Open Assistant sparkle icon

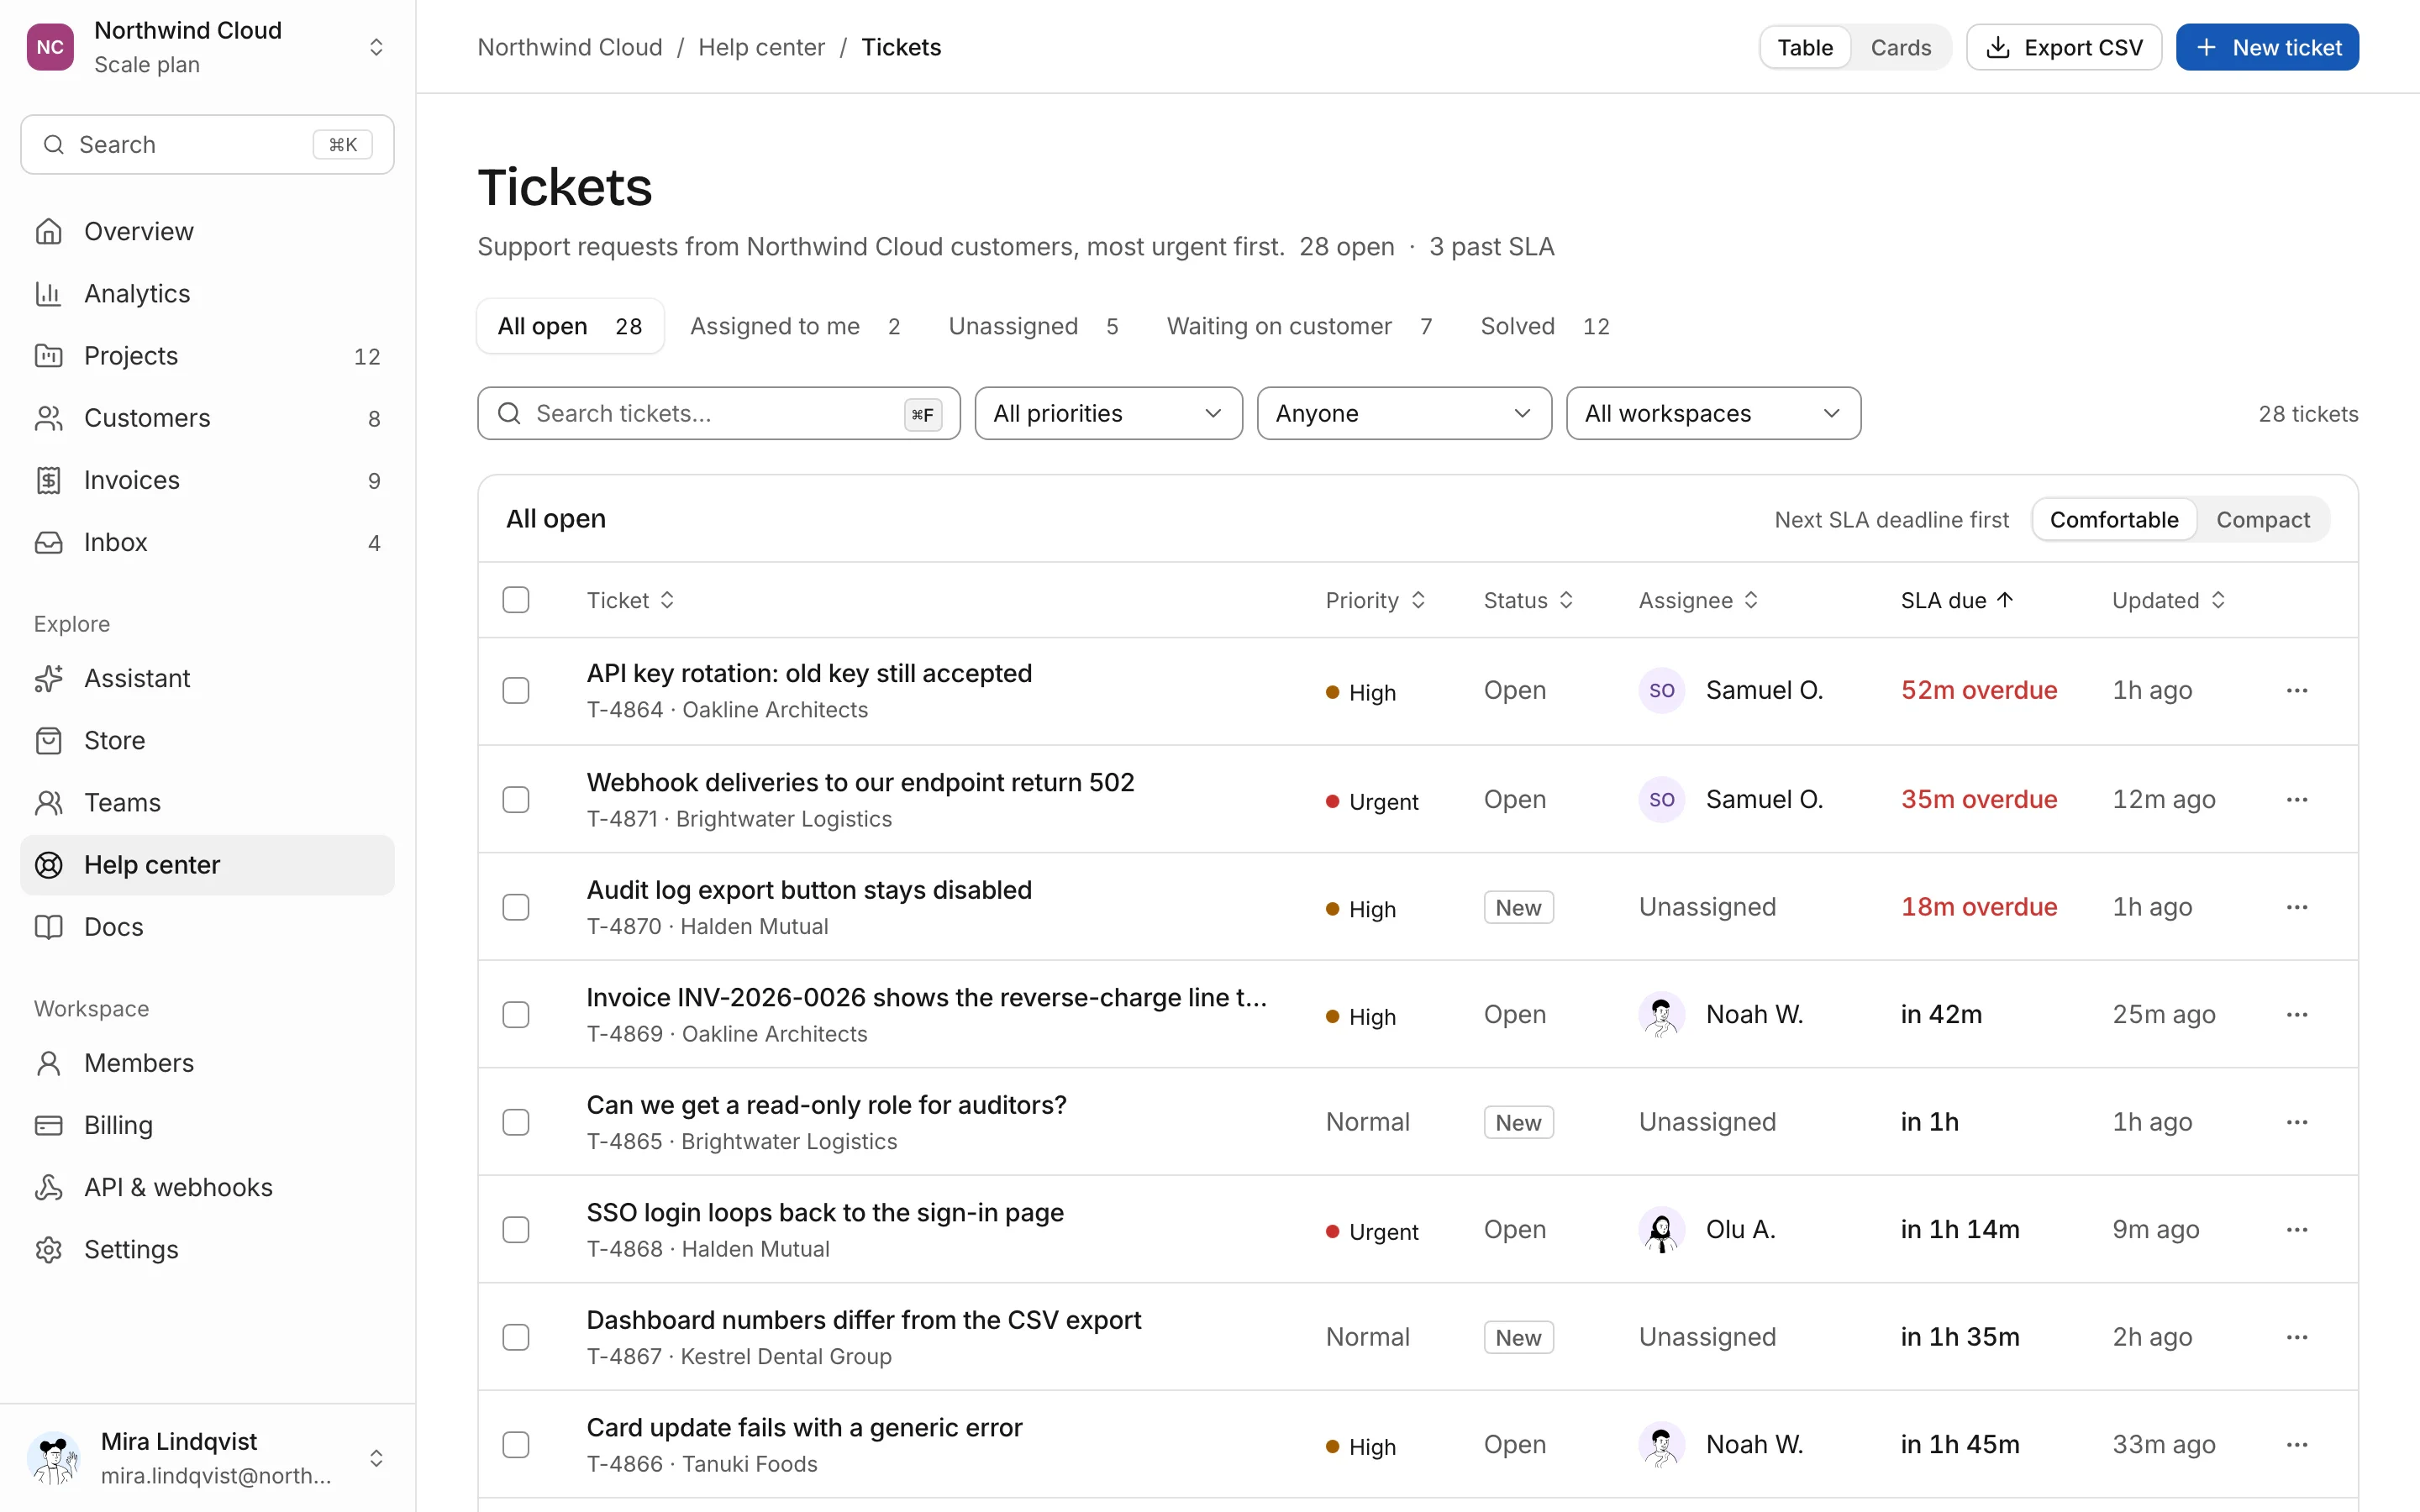pos(48,678)
